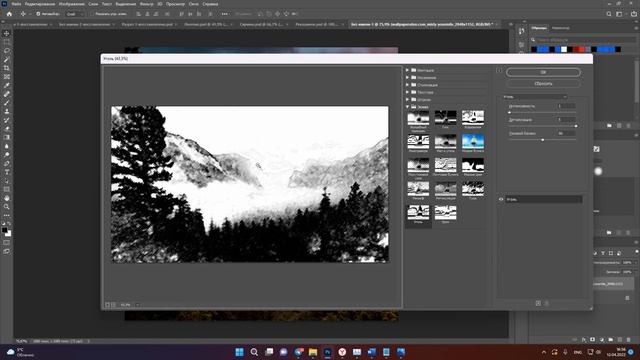This screenshot has width=640, height=360.
Task: Click the create new layer icon
Action: [619, 340]
